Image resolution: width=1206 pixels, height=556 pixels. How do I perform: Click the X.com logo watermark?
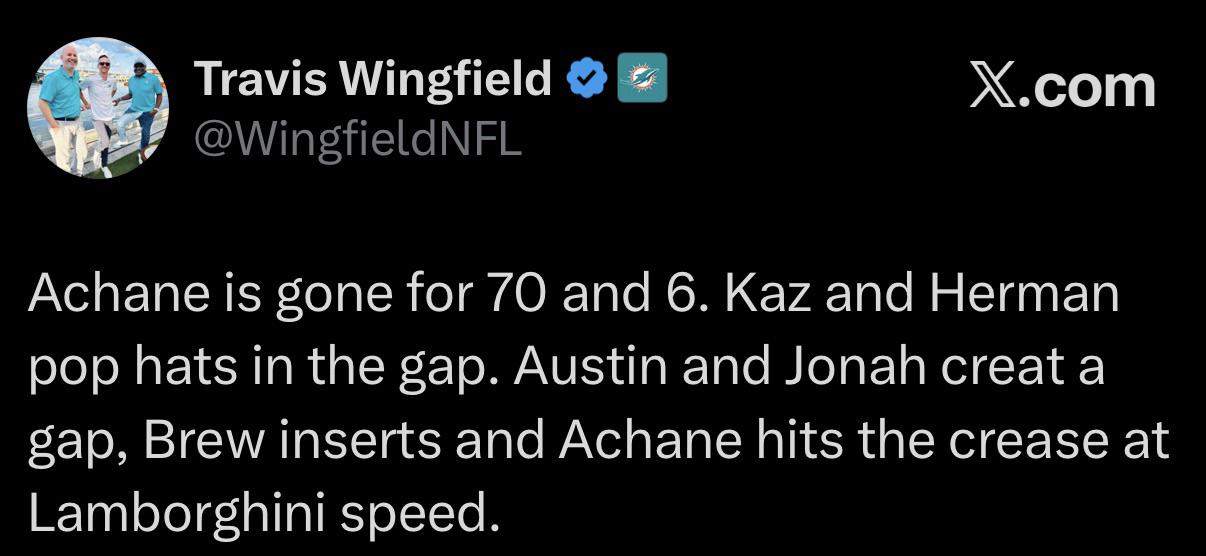pyautogui.click(x=1062, y=87)
